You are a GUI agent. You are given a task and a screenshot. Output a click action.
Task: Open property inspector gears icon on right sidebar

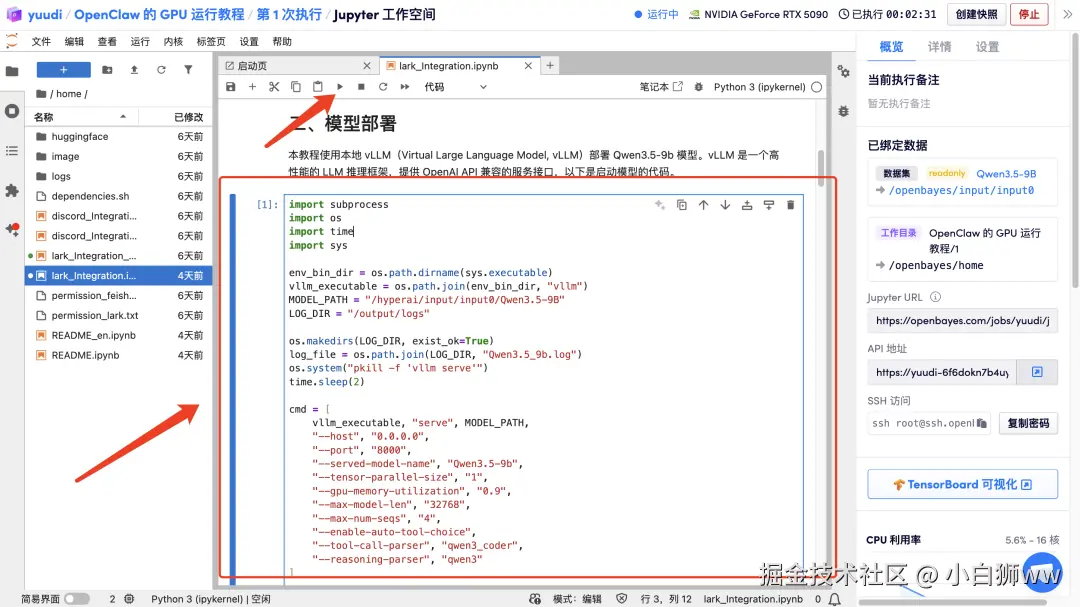coord(844,71)
